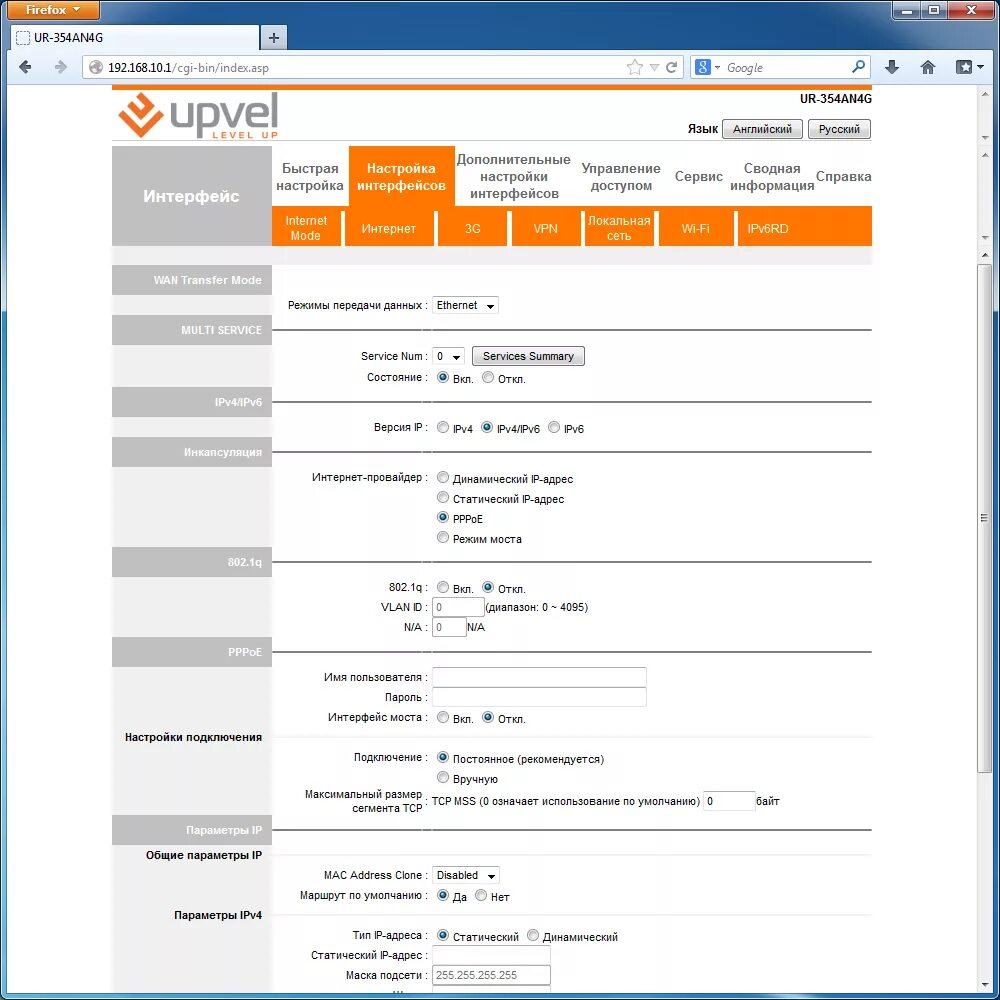
Task: Switch to Wi-Fi tab
Action: pos(695,228)
